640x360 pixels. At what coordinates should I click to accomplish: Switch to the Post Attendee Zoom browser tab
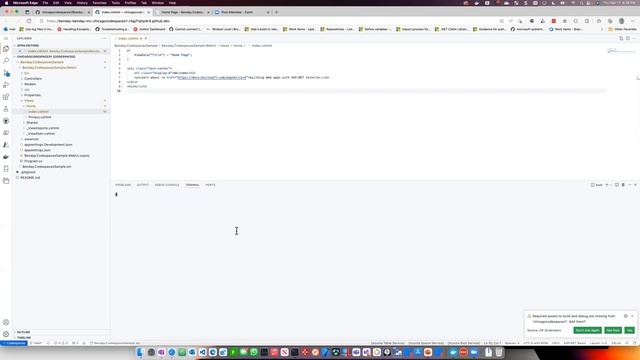point(242,12)
